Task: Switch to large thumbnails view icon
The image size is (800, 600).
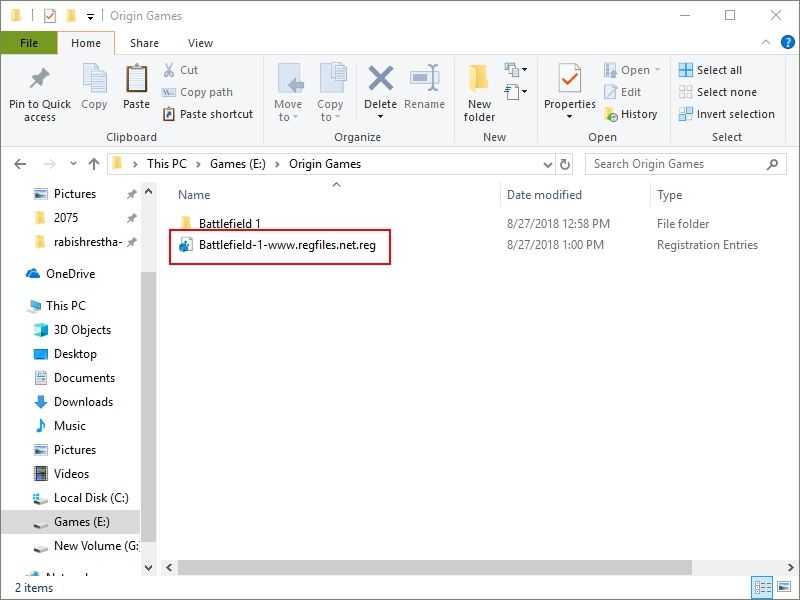Action: tap(783, 588)
